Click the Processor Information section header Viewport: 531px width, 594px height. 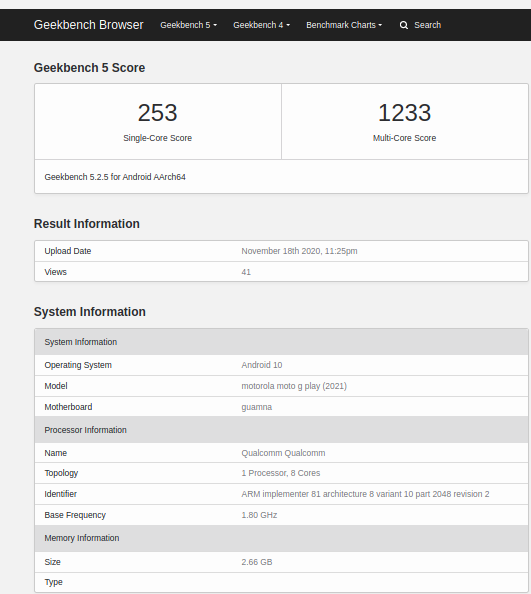[281, 430]
